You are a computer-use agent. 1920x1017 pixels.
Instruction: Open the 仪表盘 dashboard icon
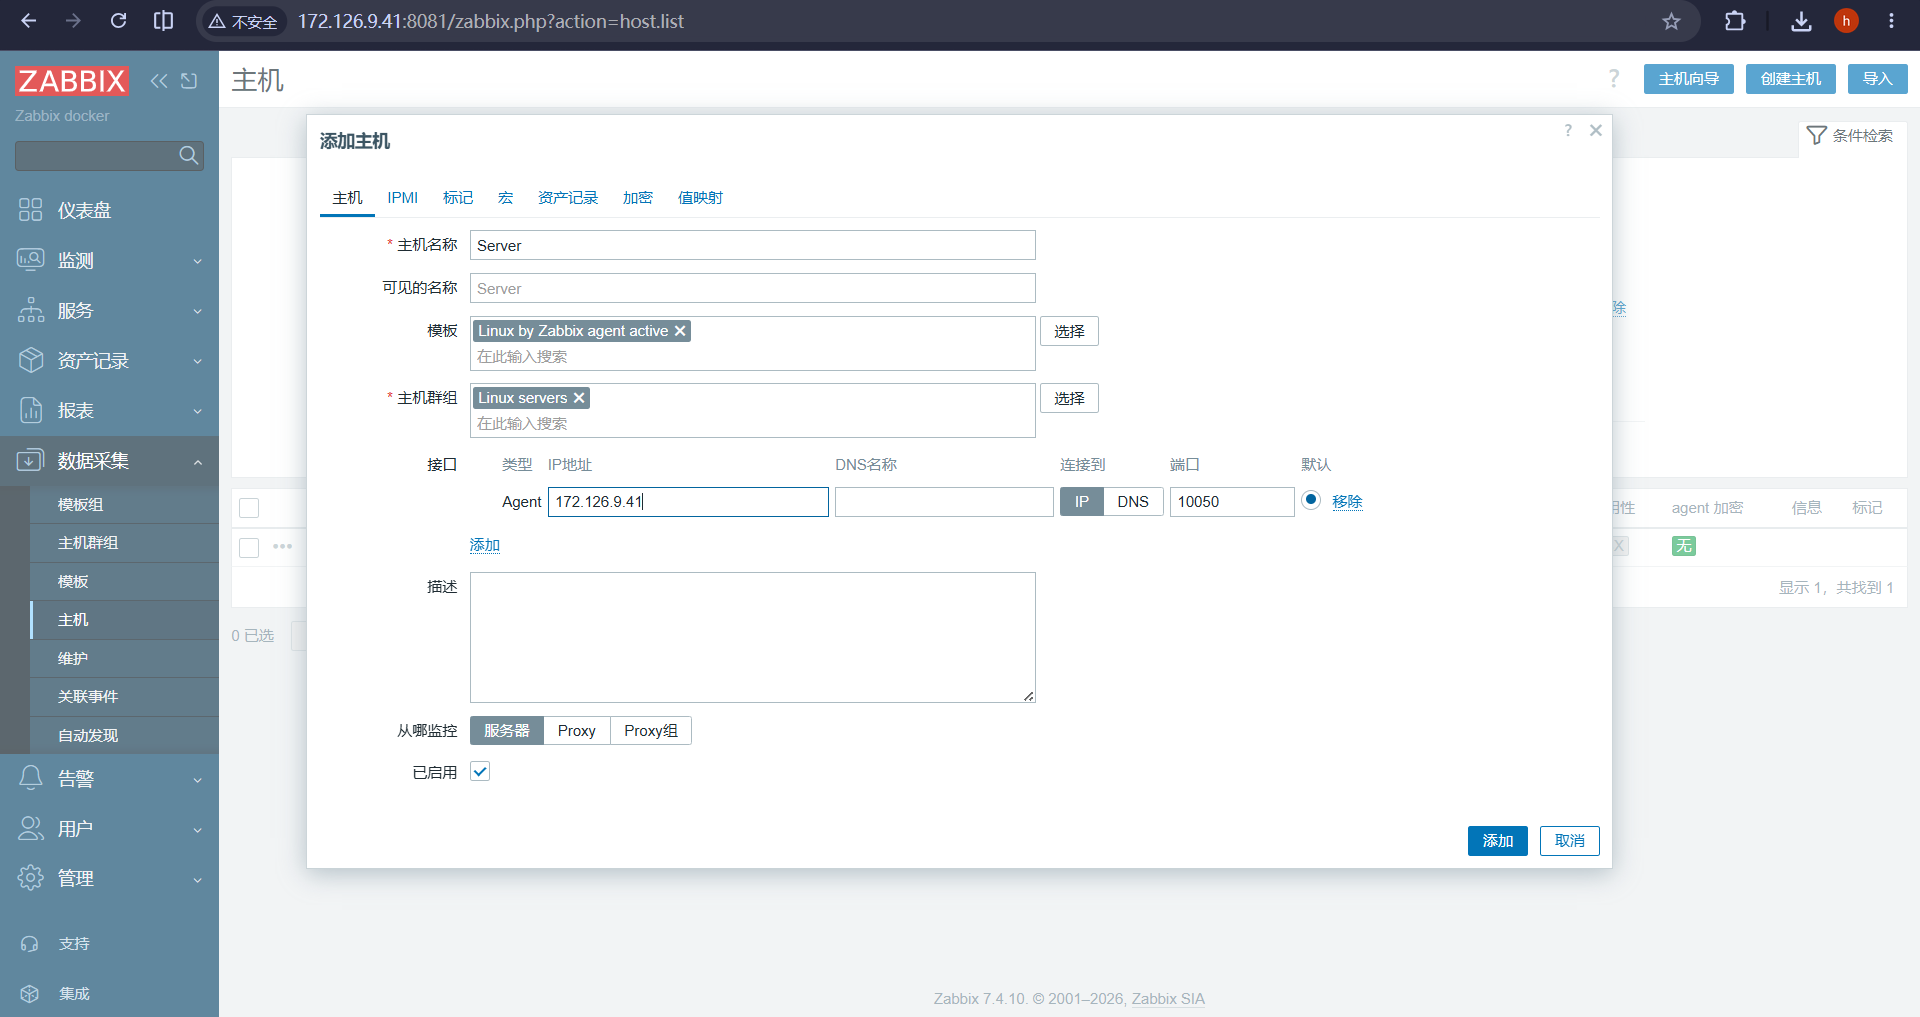pos(31,210)
